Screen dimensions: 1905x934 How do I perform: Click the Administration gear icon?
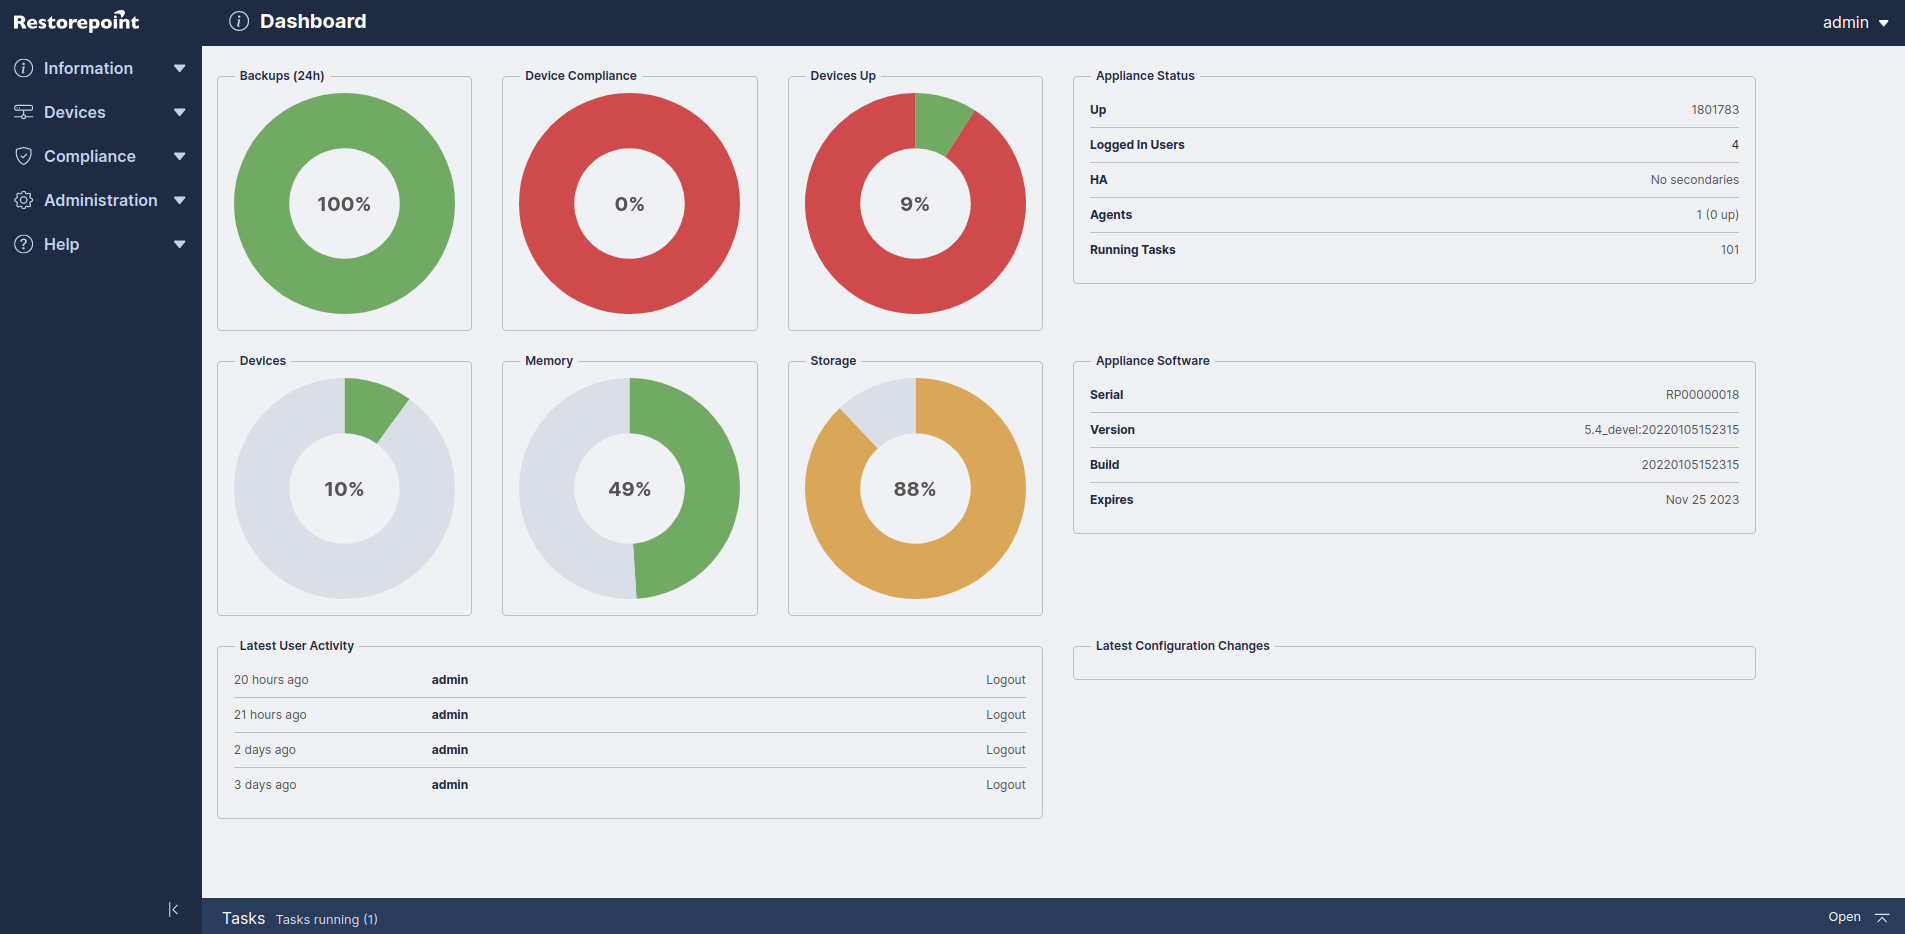point(23,200)
